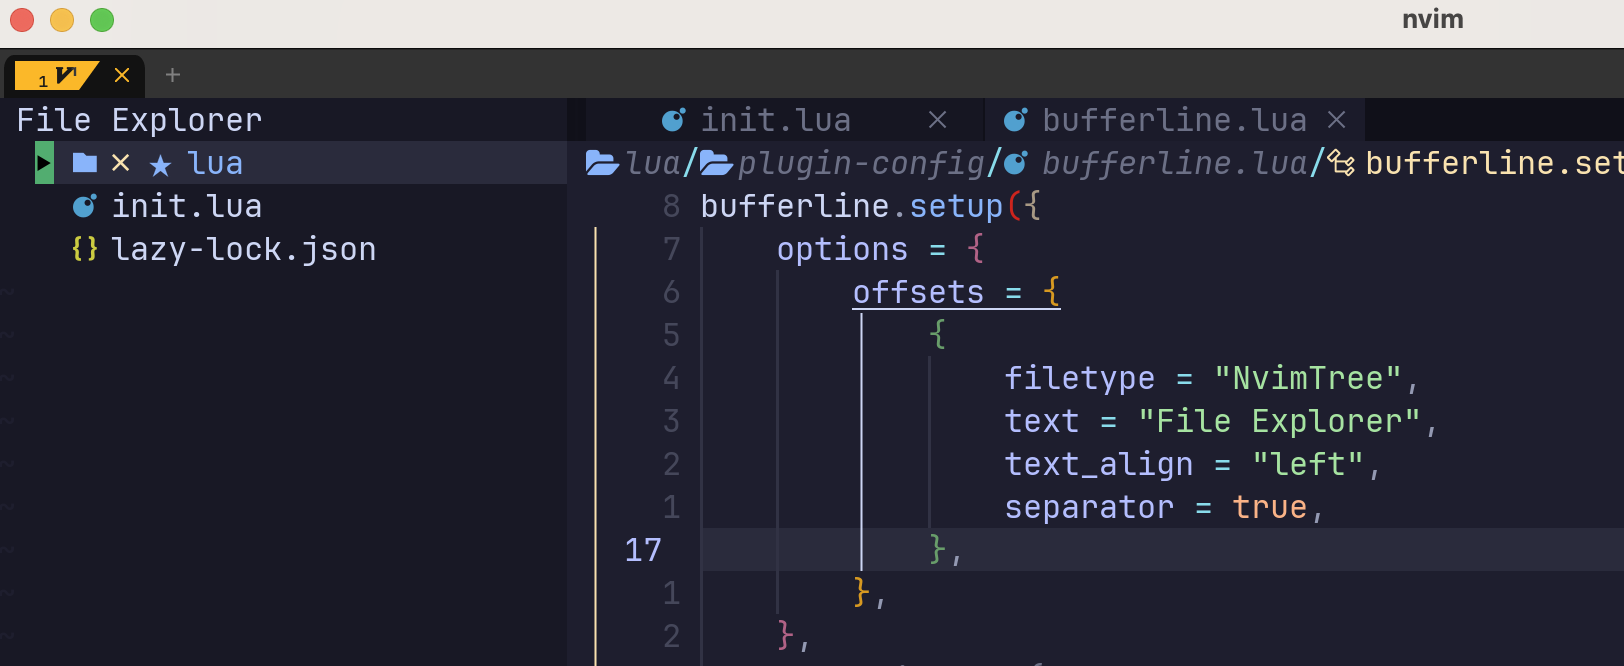Click the Lua icon on bufferline.lua tab
1624x666 pixels.
pyautogui.click(x=1015, y=120)
